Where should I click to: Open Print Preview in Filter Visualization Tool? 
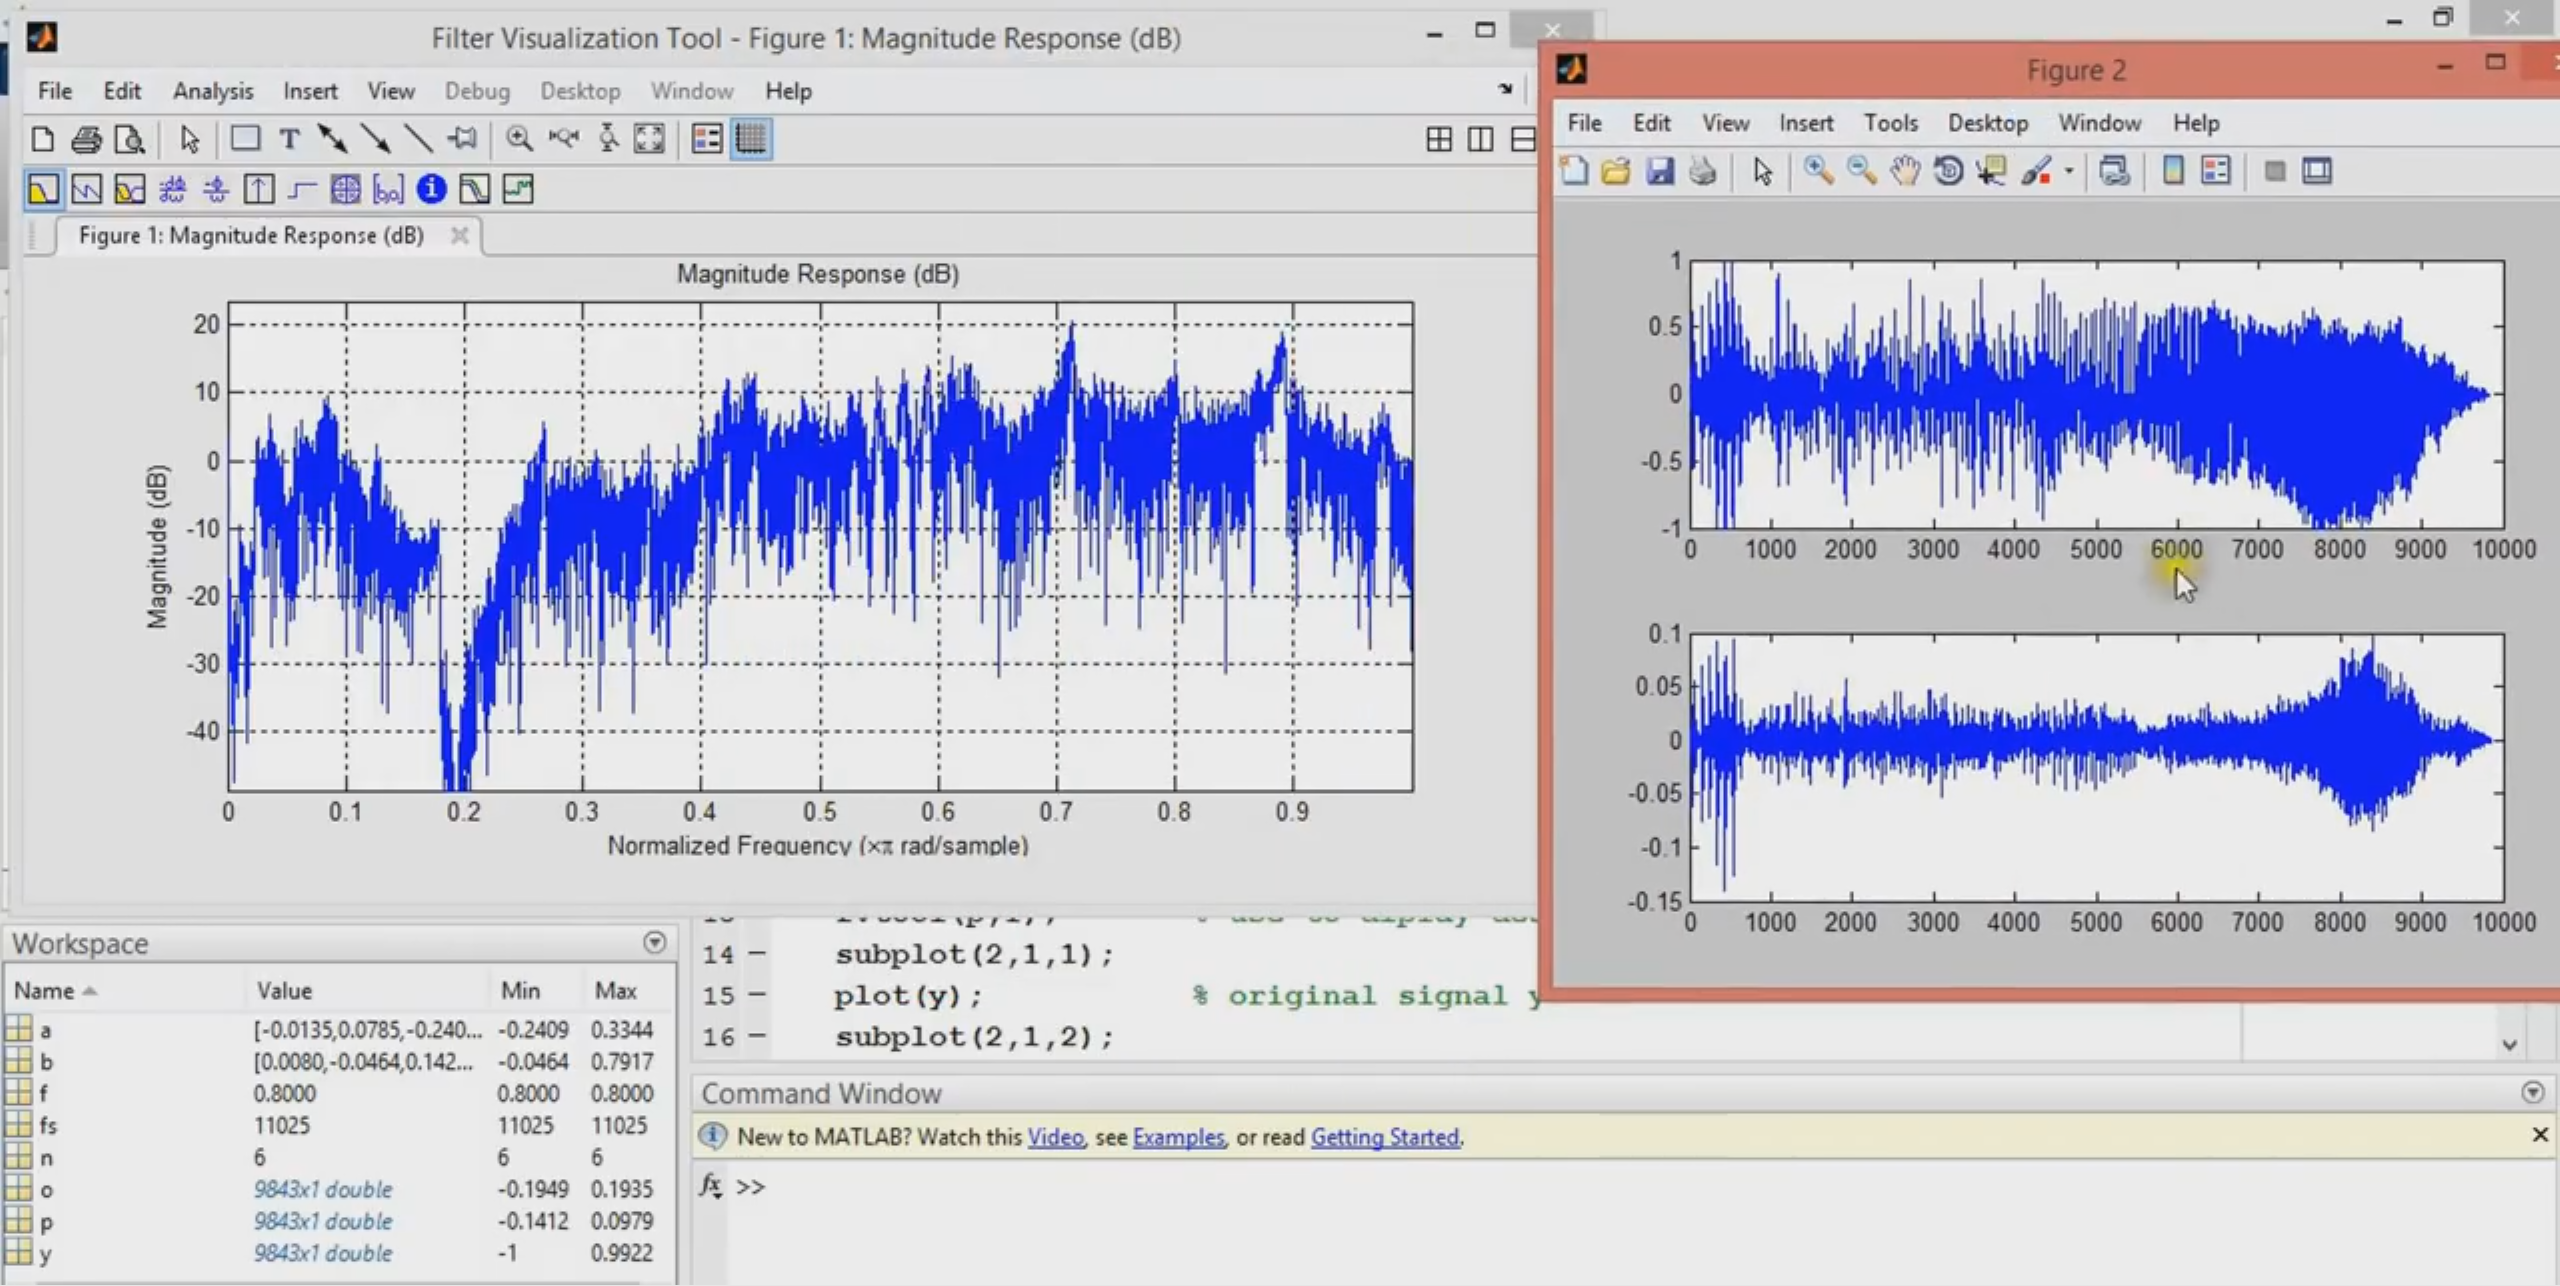pyautogui.click(x=130, y=139)
